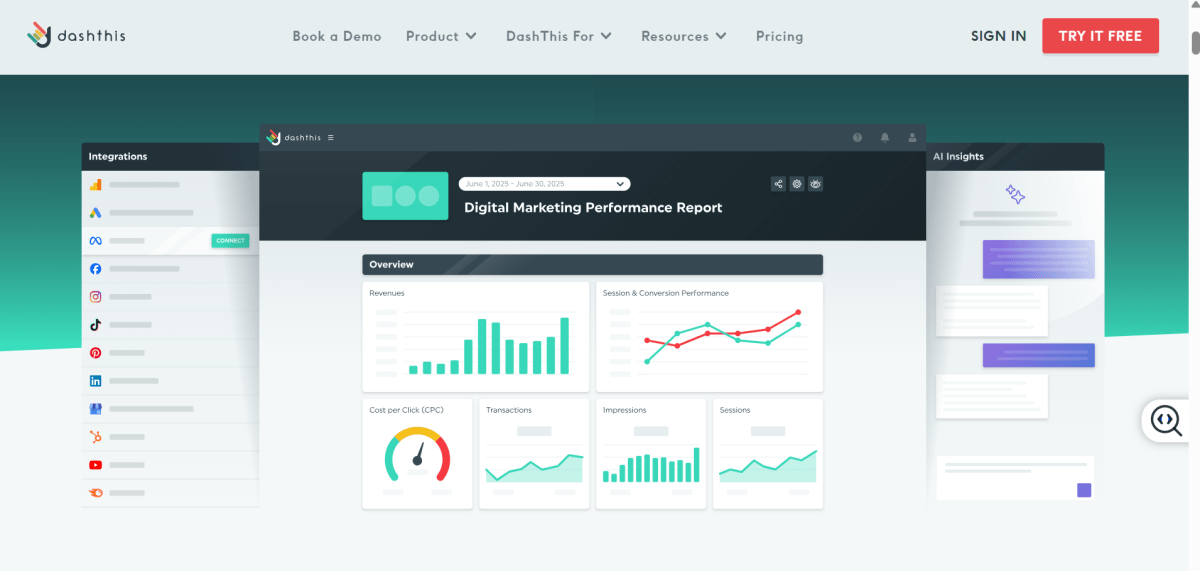Choose the TikTok integration icon
The height and width of the screenshot is (571, 1200).
[96, 325]
